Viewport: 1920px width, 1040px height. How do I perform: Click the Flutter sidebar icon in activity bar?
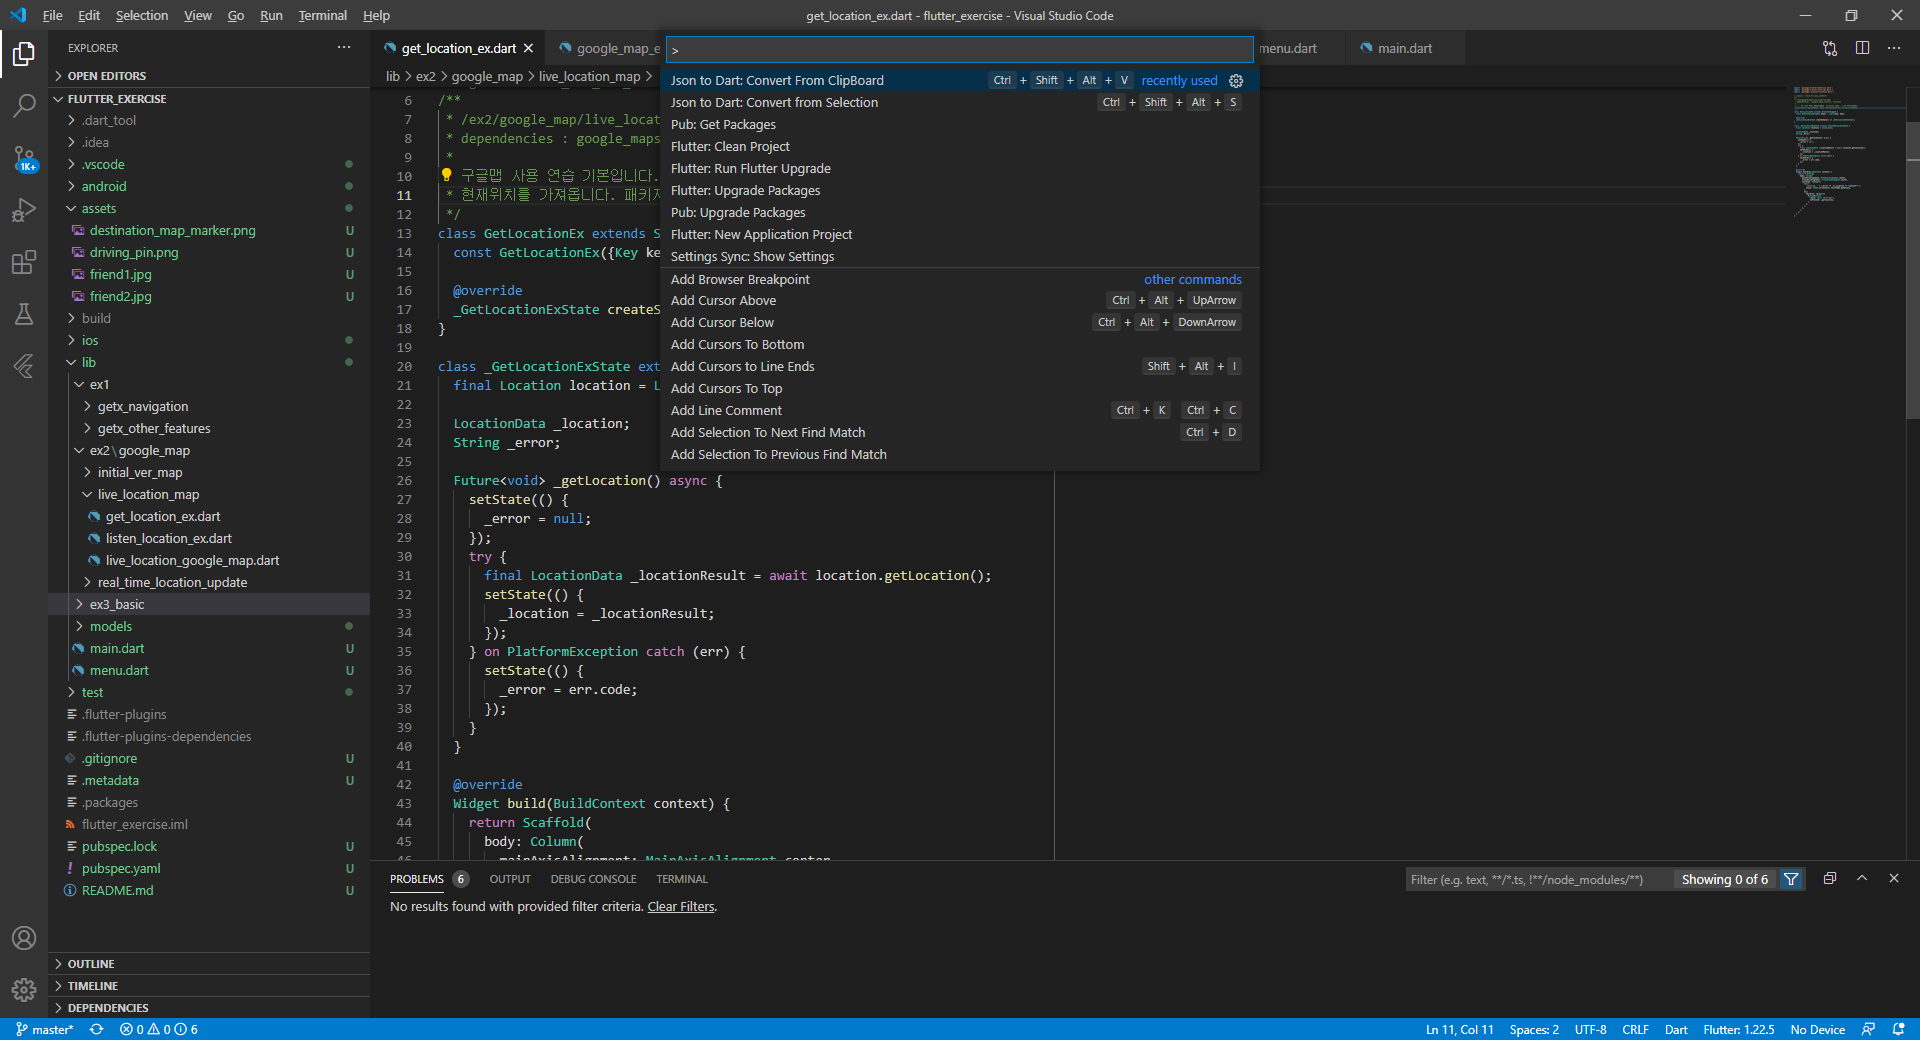click(24, 366)
